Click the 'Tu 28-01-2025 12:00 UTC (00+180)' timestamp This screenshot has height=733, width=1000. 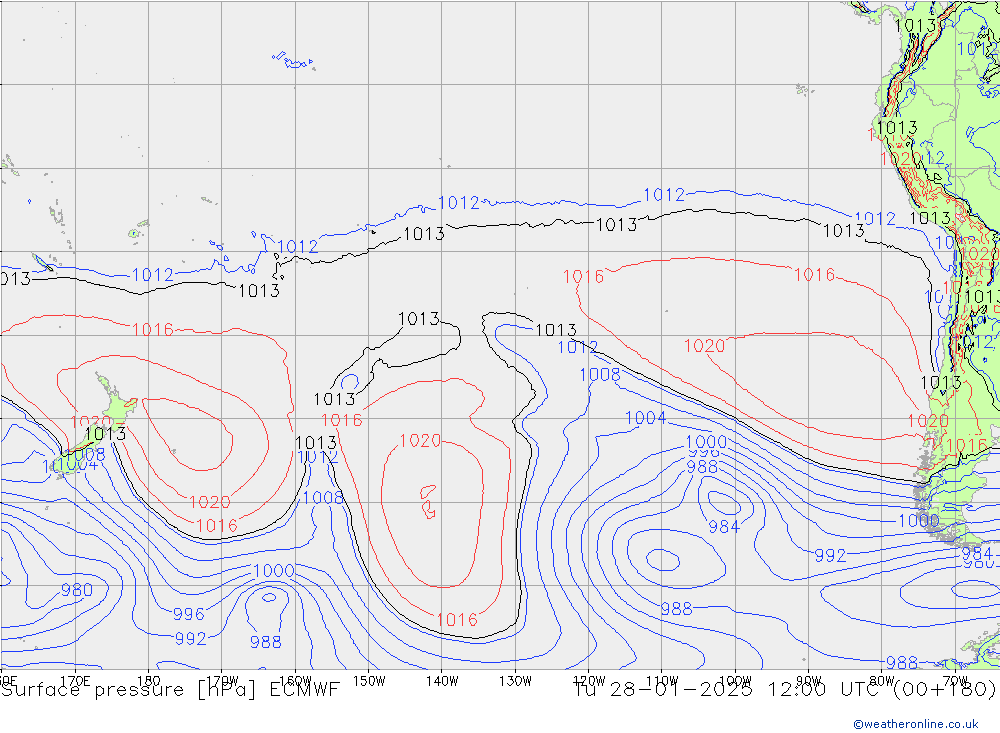click(x=784, y=690)
